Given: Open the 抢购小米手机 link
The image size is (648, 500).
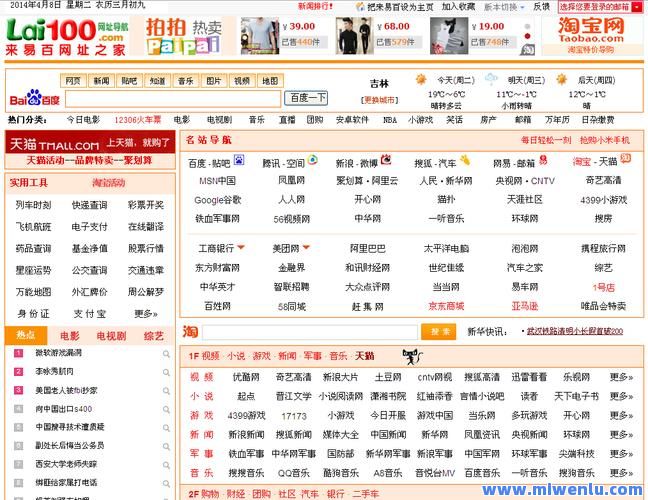Looking at the screenshot, I should coord(605,140).
